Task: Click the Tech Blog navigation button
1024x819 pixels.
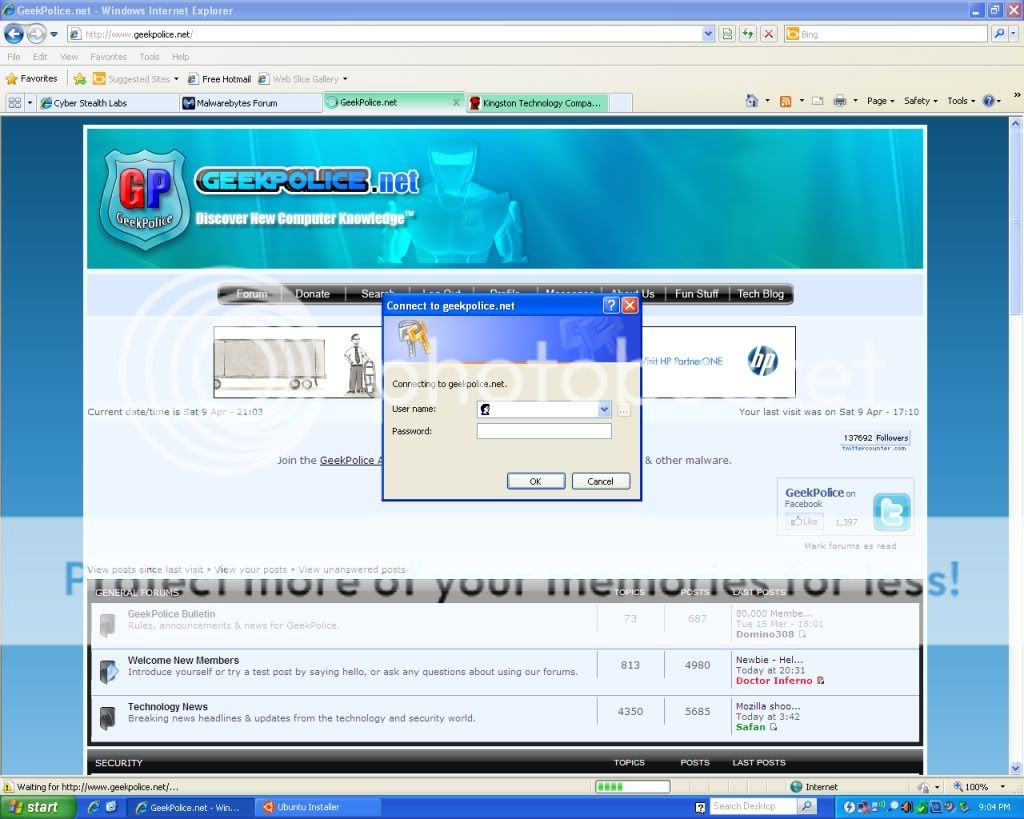Action: point(760,294)
